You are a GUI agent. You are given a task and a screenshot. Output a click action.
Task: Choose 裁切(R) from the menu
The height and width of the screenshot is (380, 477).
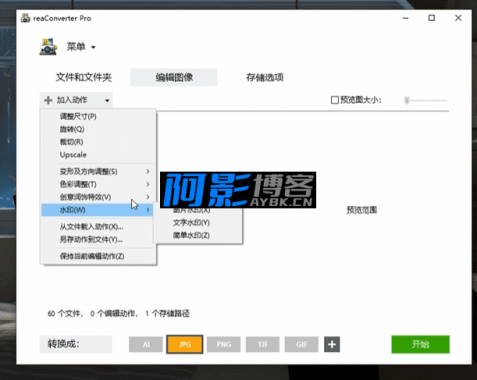98,142
